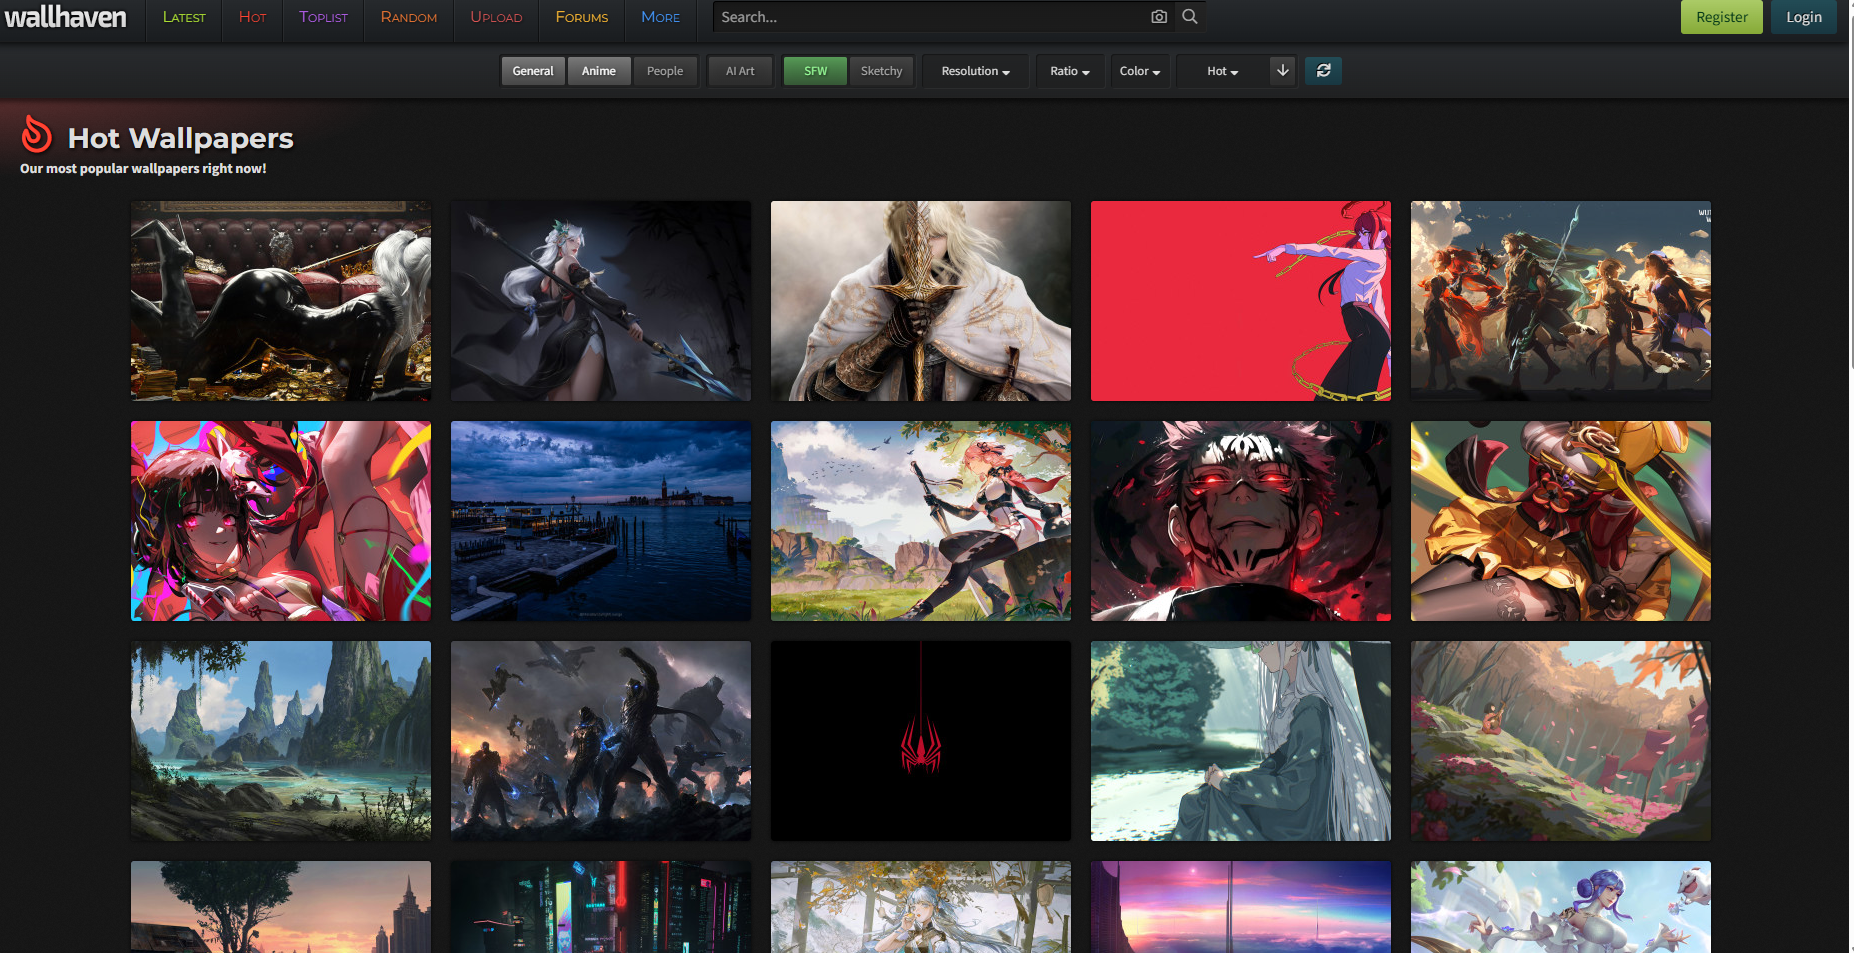Click the refresh icon in filter bar

click(x=1323, y=71)
